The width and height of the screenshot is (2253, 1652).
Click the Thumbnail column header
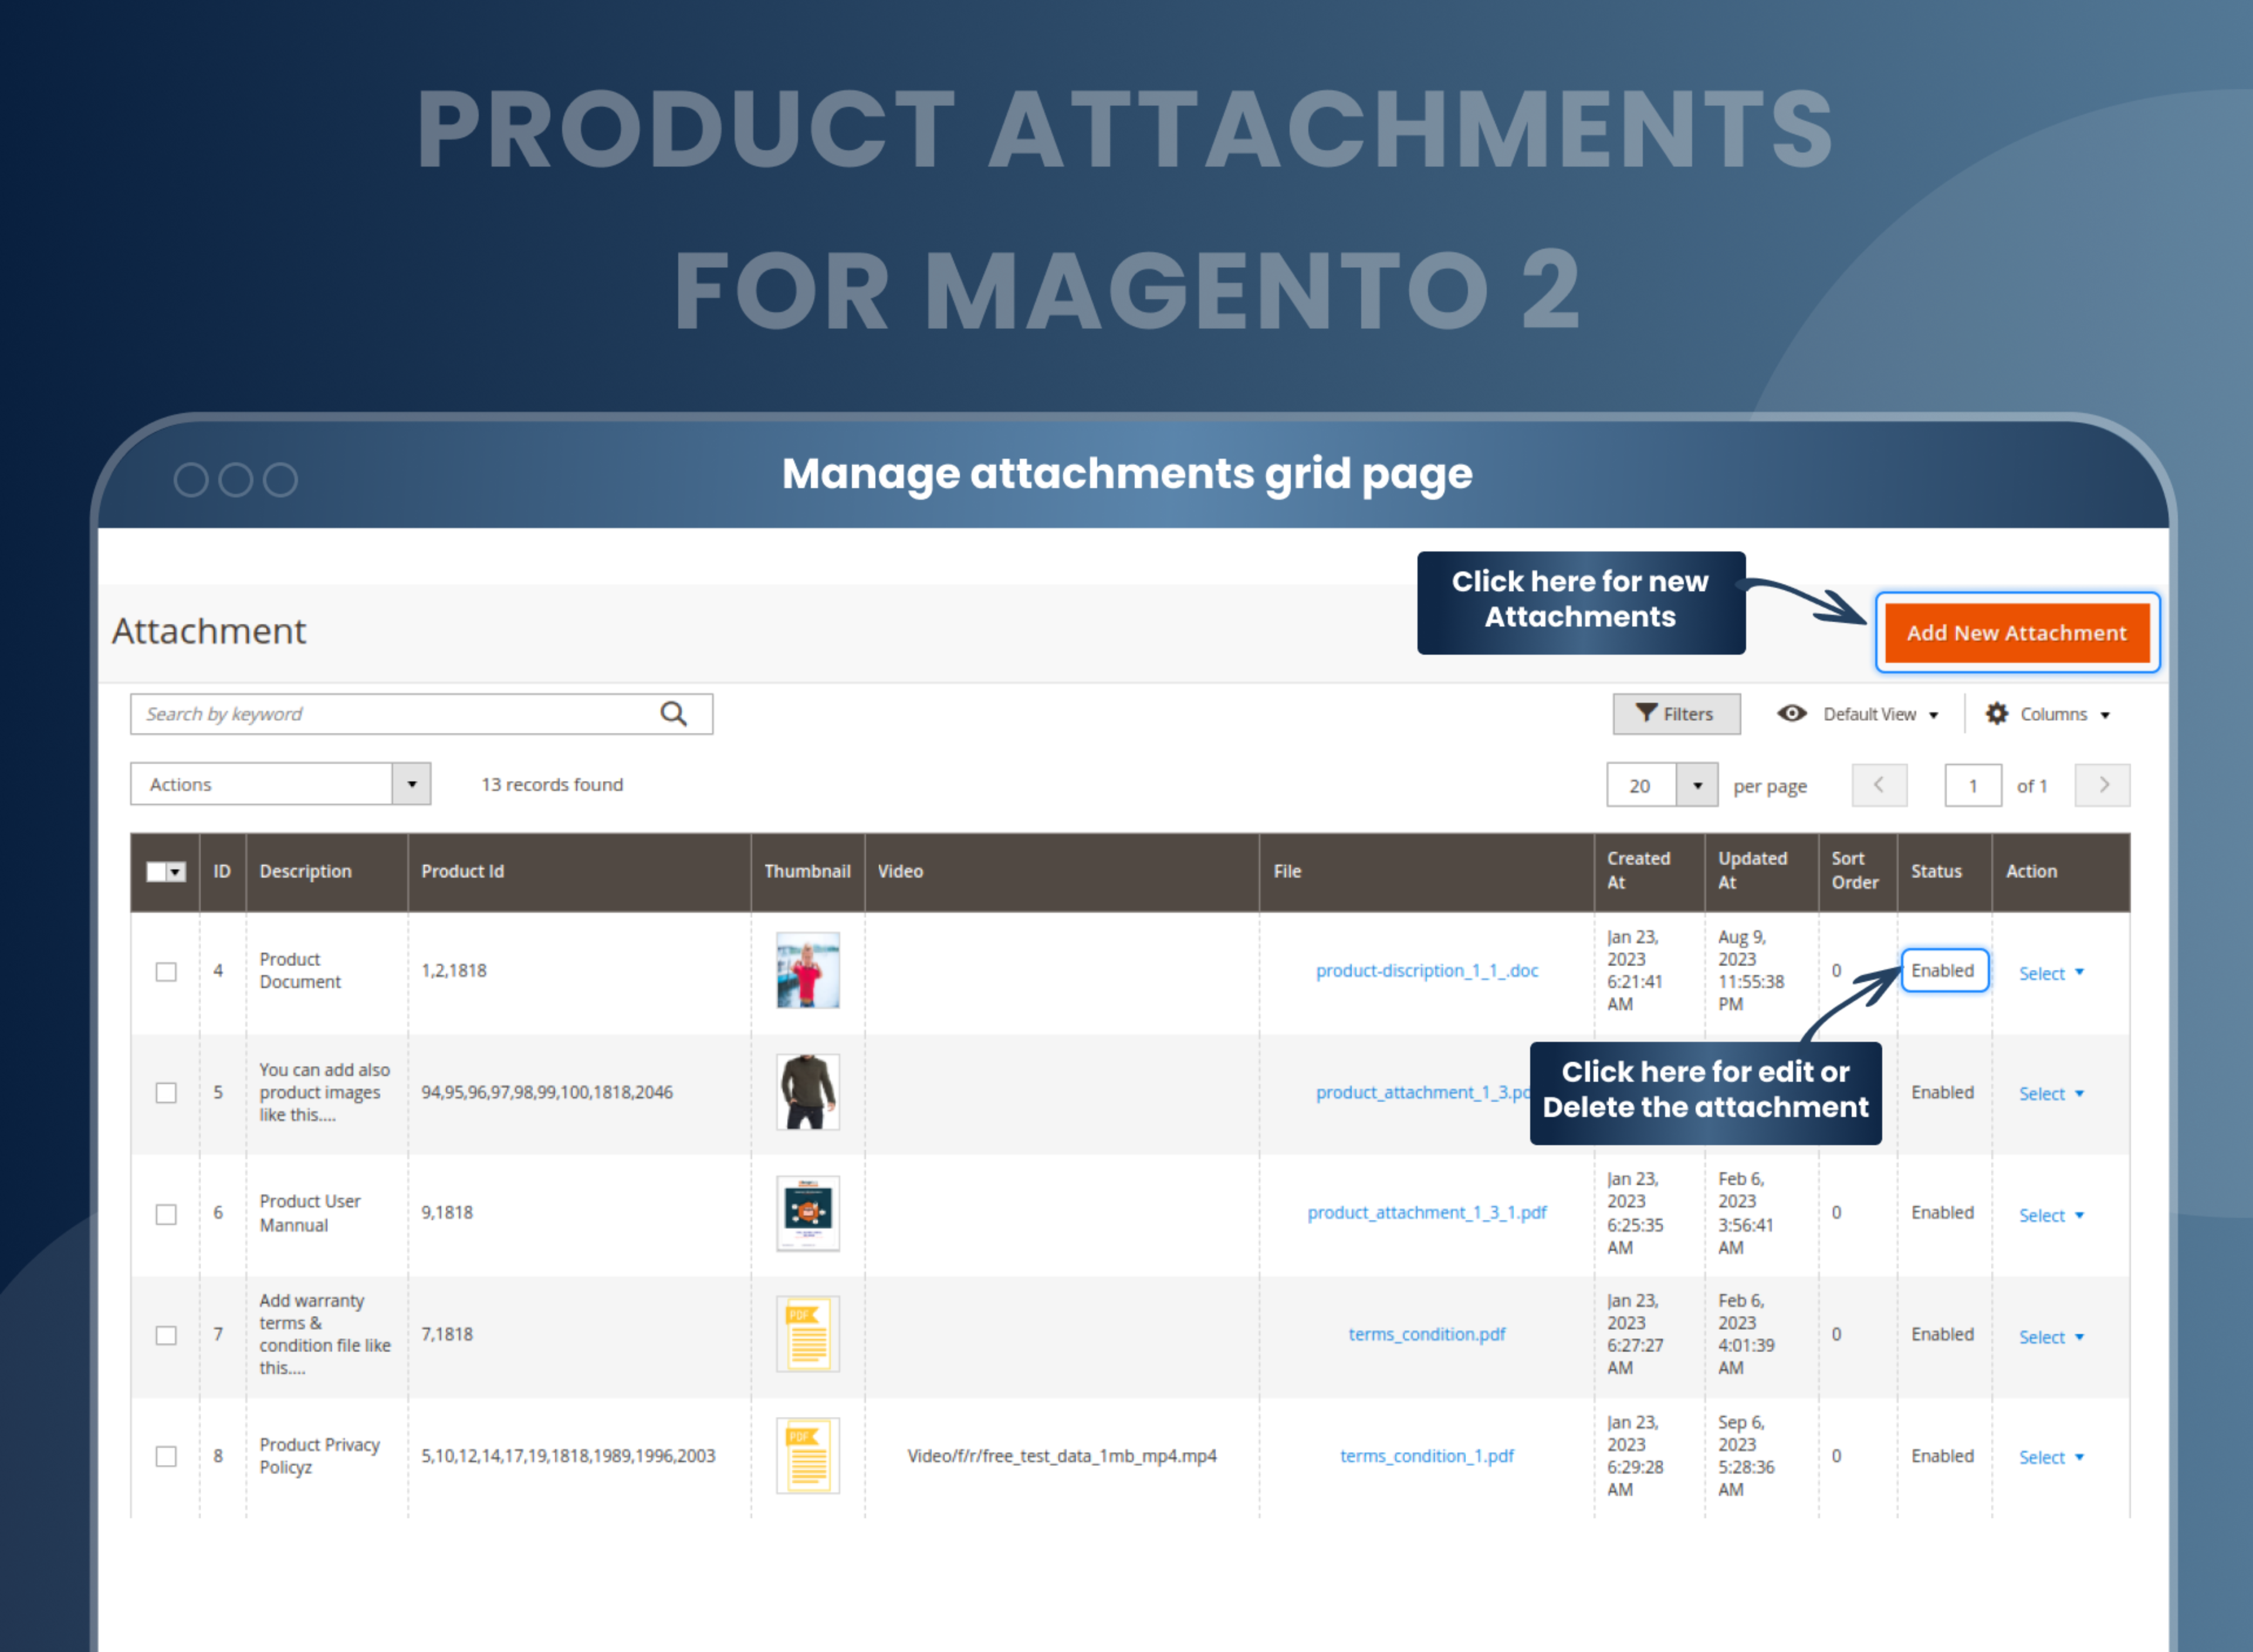808,871
